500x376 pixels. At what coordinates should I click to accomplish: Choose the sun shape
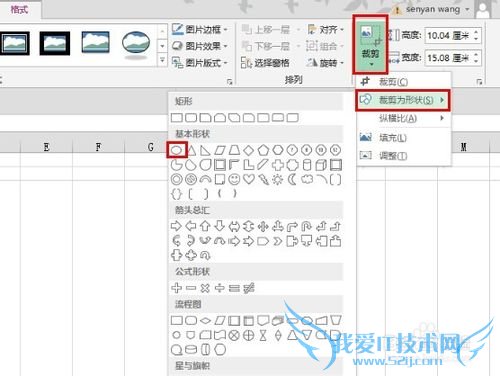pyautogui.click(x=278, y=180)
